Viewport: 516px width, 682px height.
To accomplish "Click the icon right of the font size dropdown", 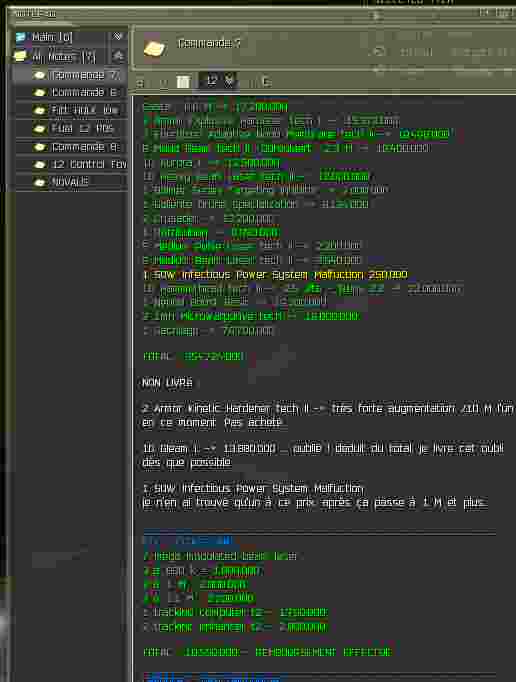I will [266, 81].
